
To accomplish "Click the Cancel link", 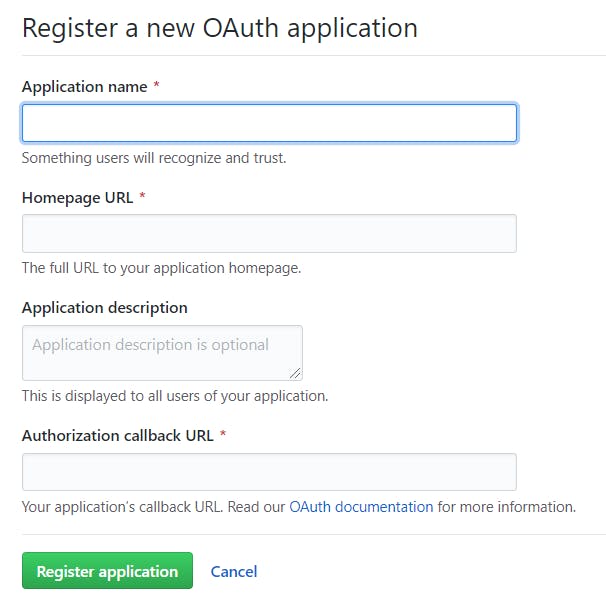I will (x=234, y=572).
